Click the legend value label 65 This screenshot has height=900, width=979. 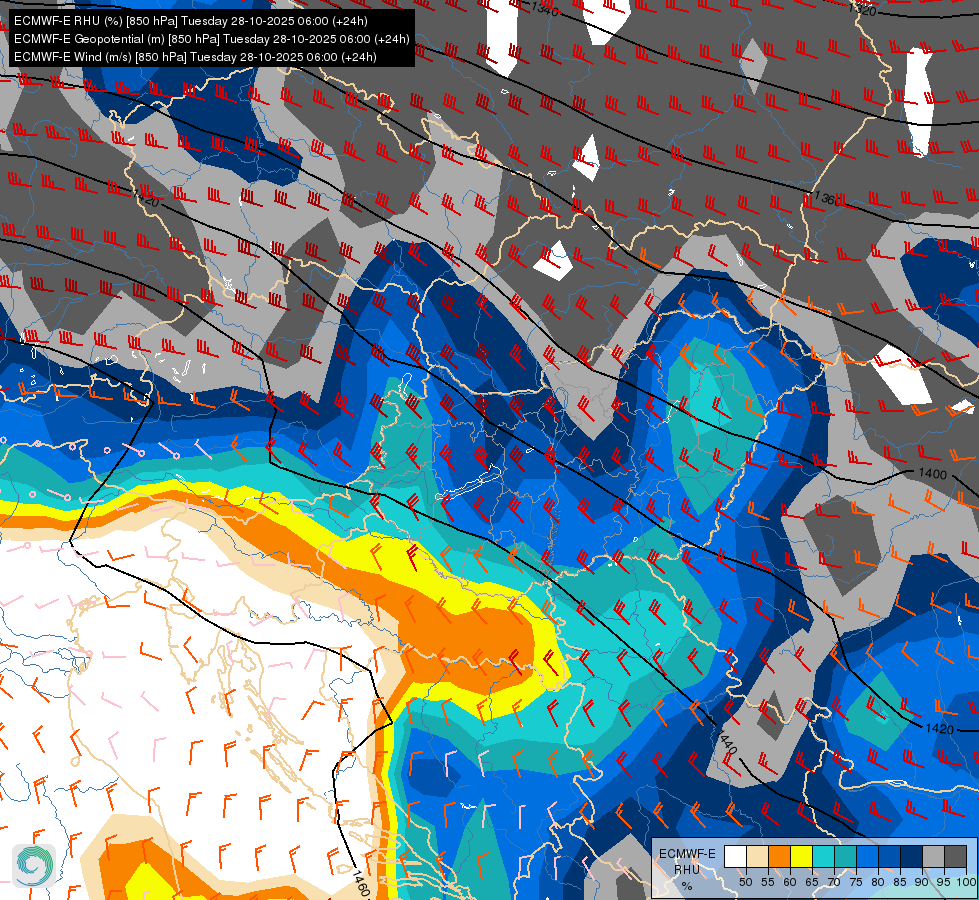coord(812,882)
